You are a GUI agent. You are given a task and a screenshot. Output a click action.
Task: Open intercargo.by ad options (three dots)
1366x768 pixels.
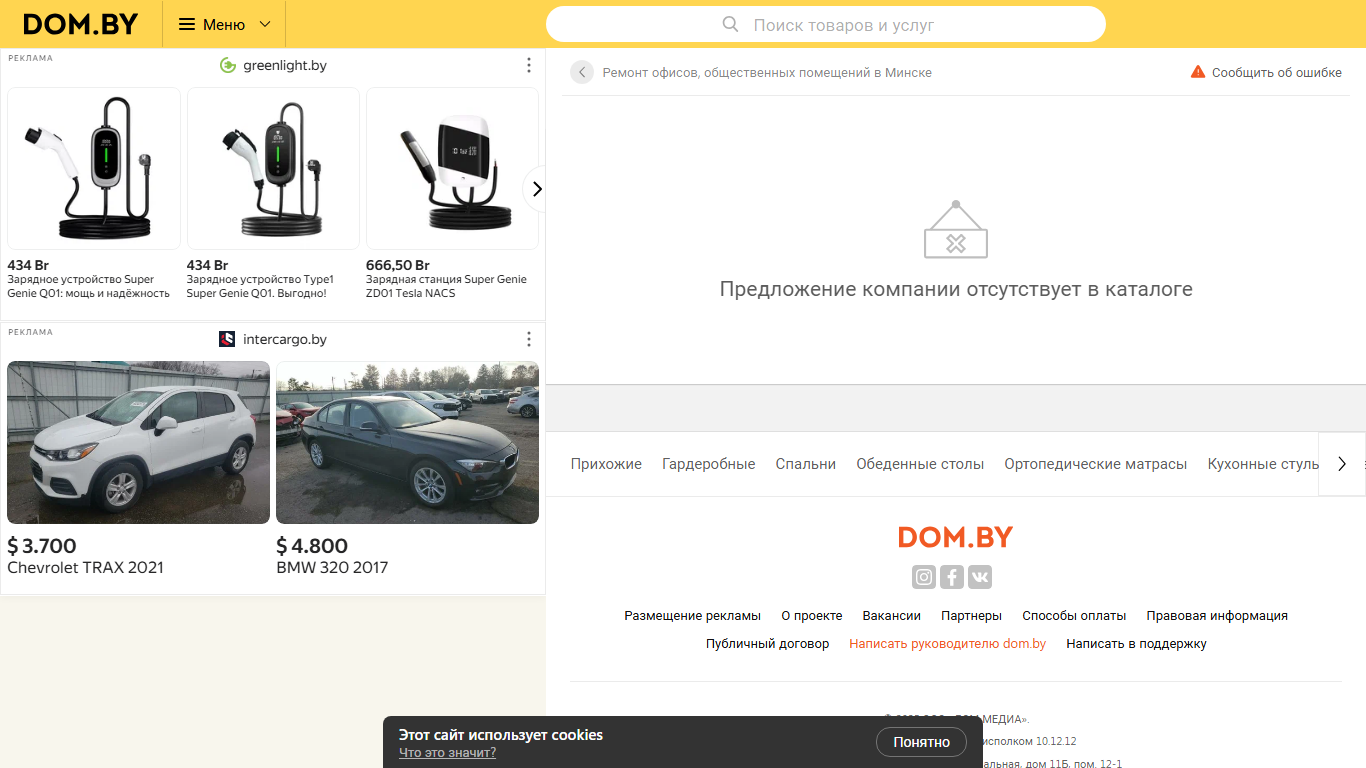click(529, 339)
